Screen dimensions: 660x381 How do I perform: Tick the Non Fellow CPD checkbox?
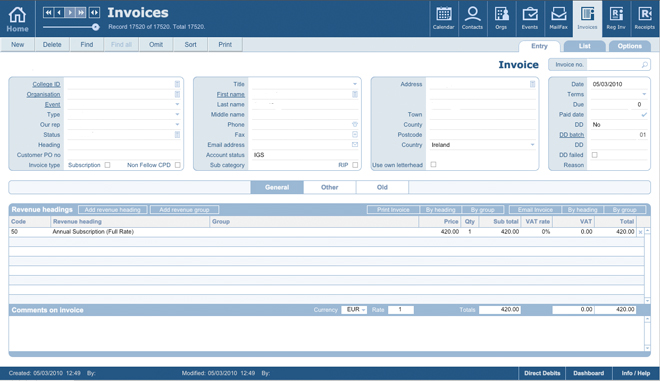click(x=178, y=165)
